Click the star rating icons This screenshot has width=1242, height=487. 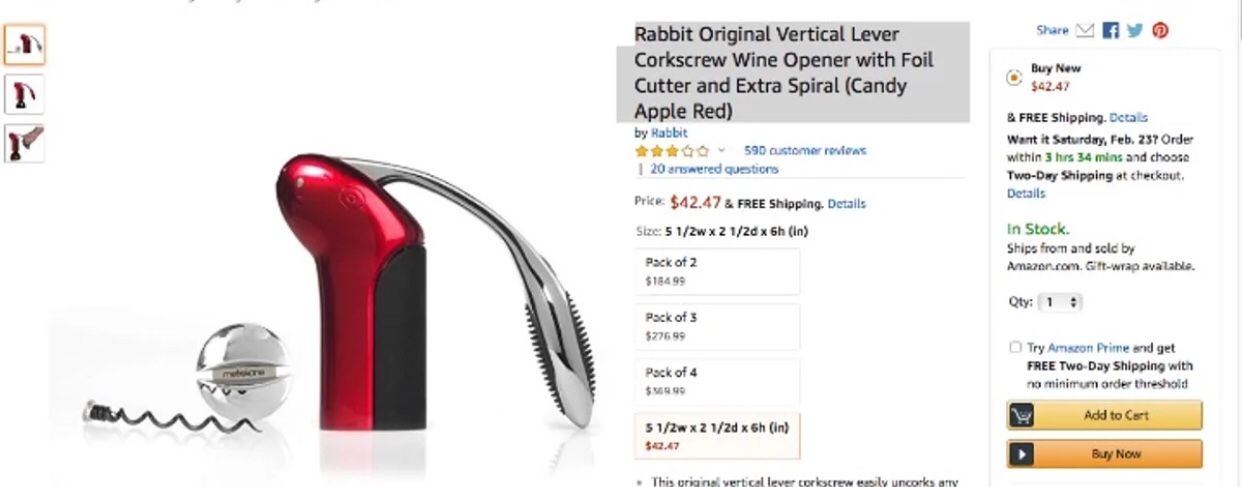coord(672,151)
